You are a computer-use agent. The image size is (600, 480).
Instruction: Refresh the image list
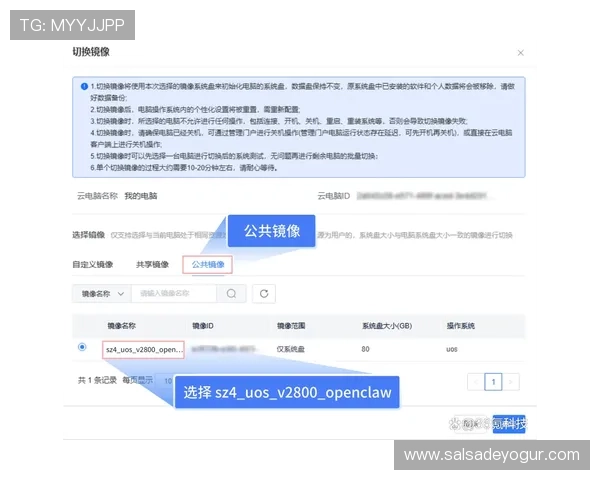coord(264,294)
